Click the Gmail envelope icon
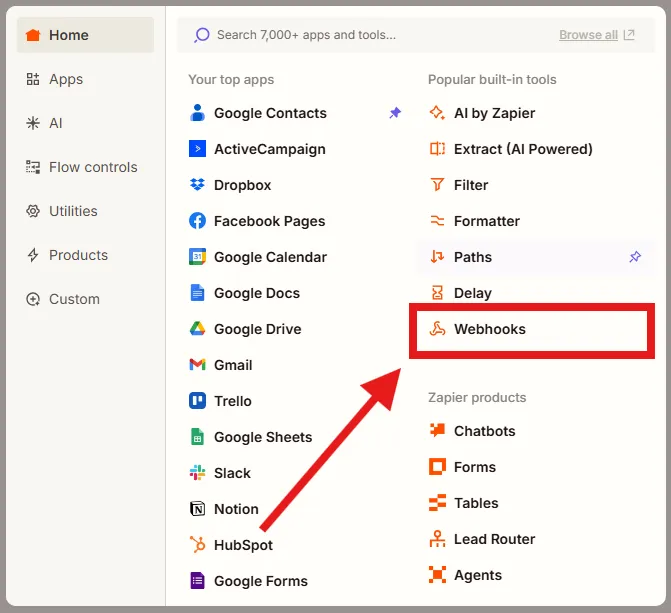The width and height of the screenshot is (671, 613). (197, 365)
